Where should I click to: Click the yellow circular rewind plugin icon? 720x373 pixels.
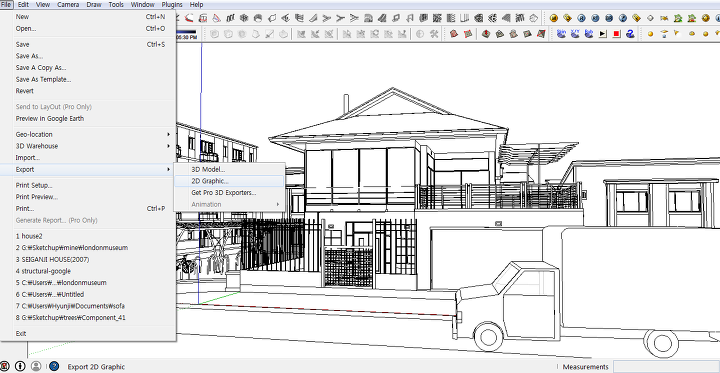point(554,18)
